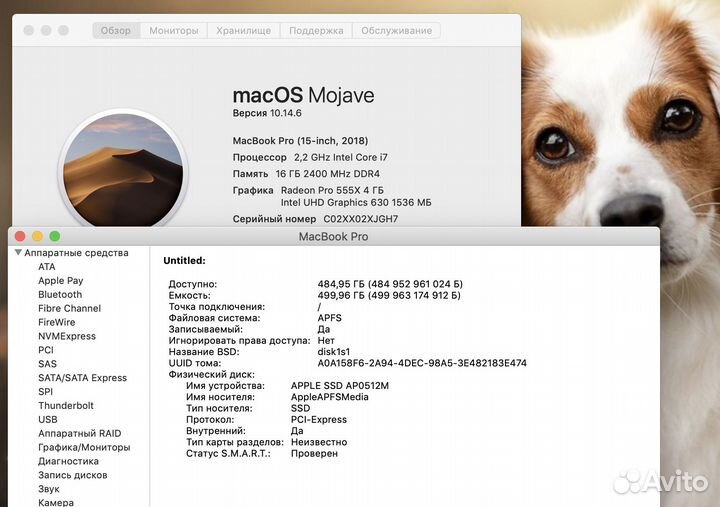Click Radeon Pro 555X 4 ГБ text

pyautogui.click(x=332, y=190)
